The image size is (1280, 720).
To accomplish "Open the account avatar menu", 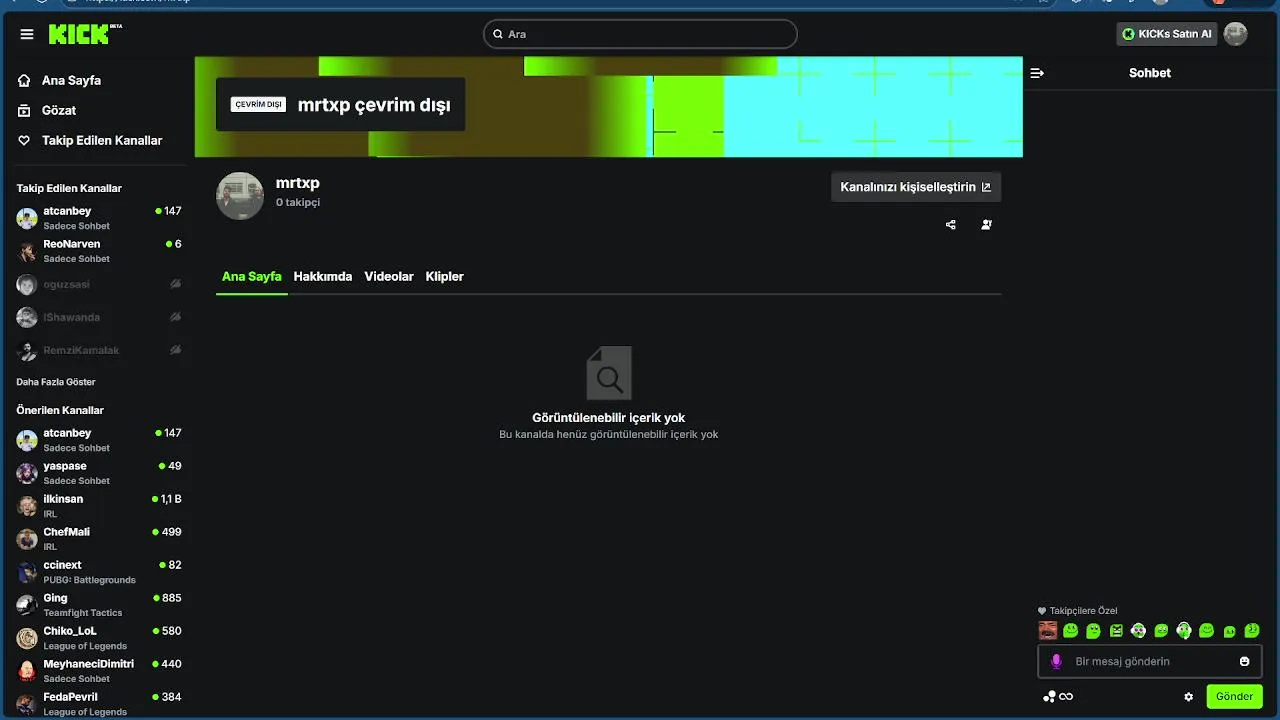I will click(1236, 34).
